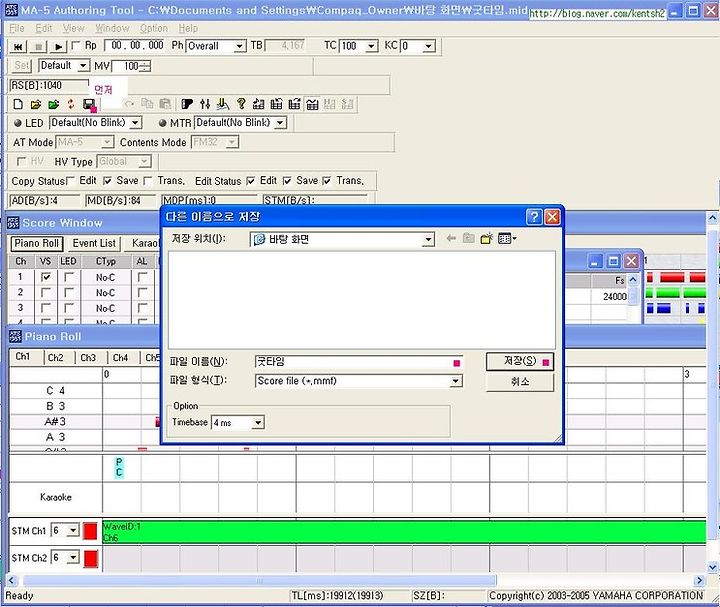
Task: Expand the 바탕 화면 save location dropdown
Action: click(428, 239)
